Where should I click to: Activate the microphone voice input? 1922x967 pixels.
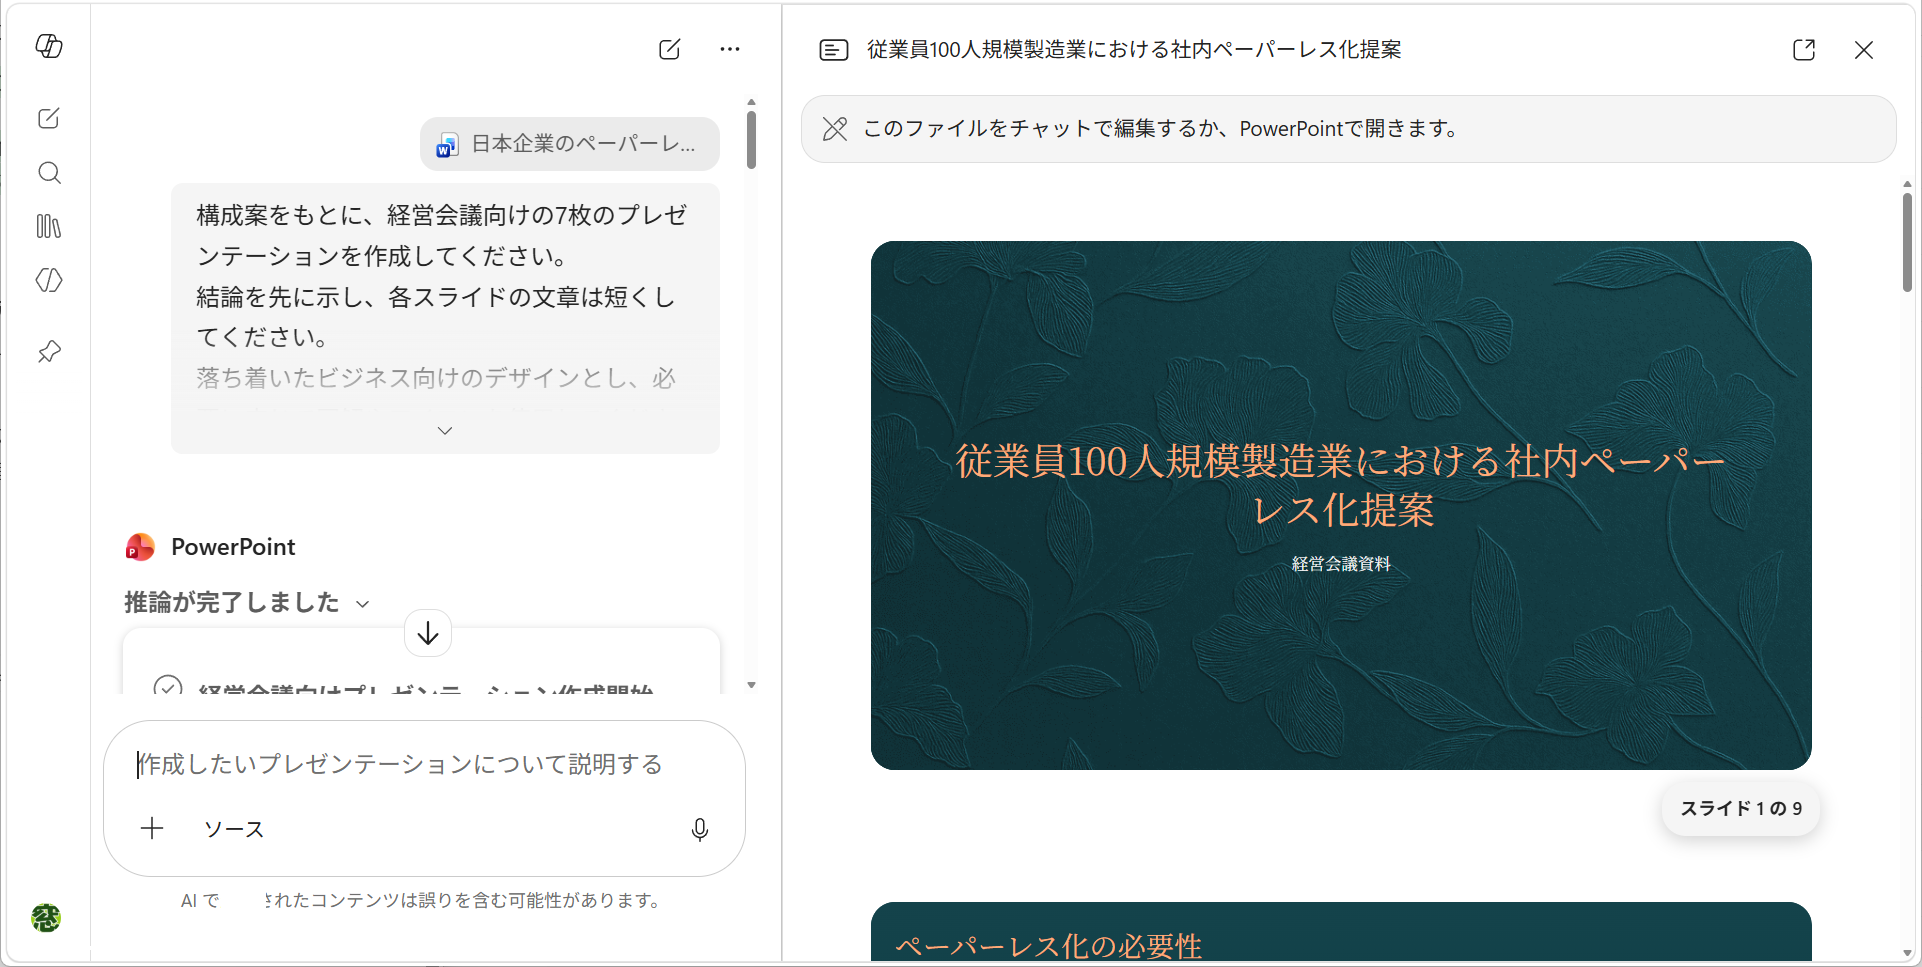[700, 829]
